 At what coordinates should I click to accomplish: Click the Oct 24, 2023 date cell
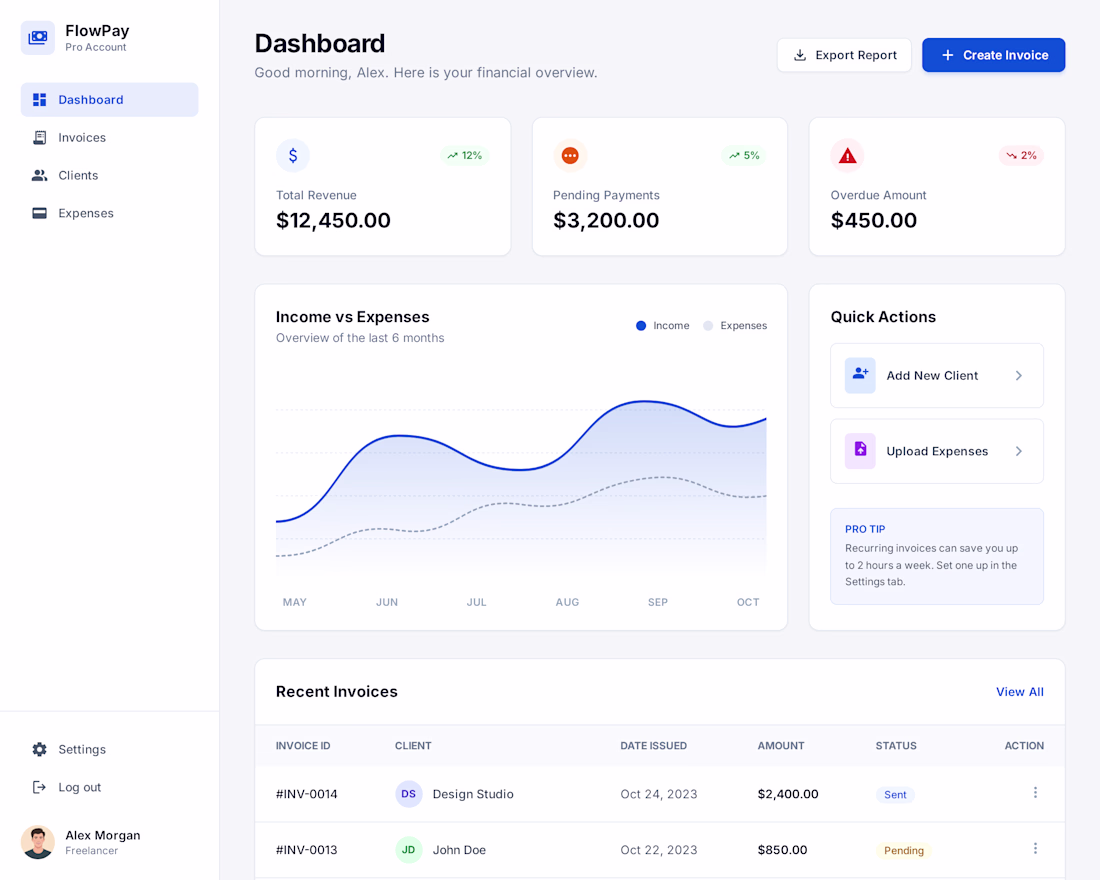point(659,794)
